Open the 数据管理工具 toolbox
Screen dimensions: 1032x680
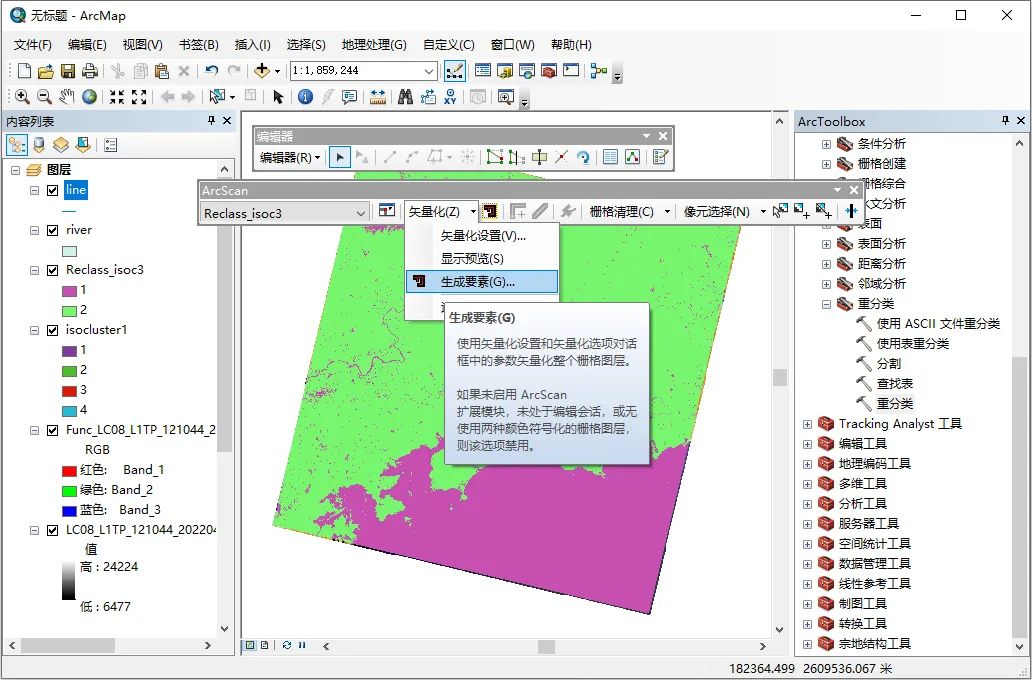click(874, 563)
